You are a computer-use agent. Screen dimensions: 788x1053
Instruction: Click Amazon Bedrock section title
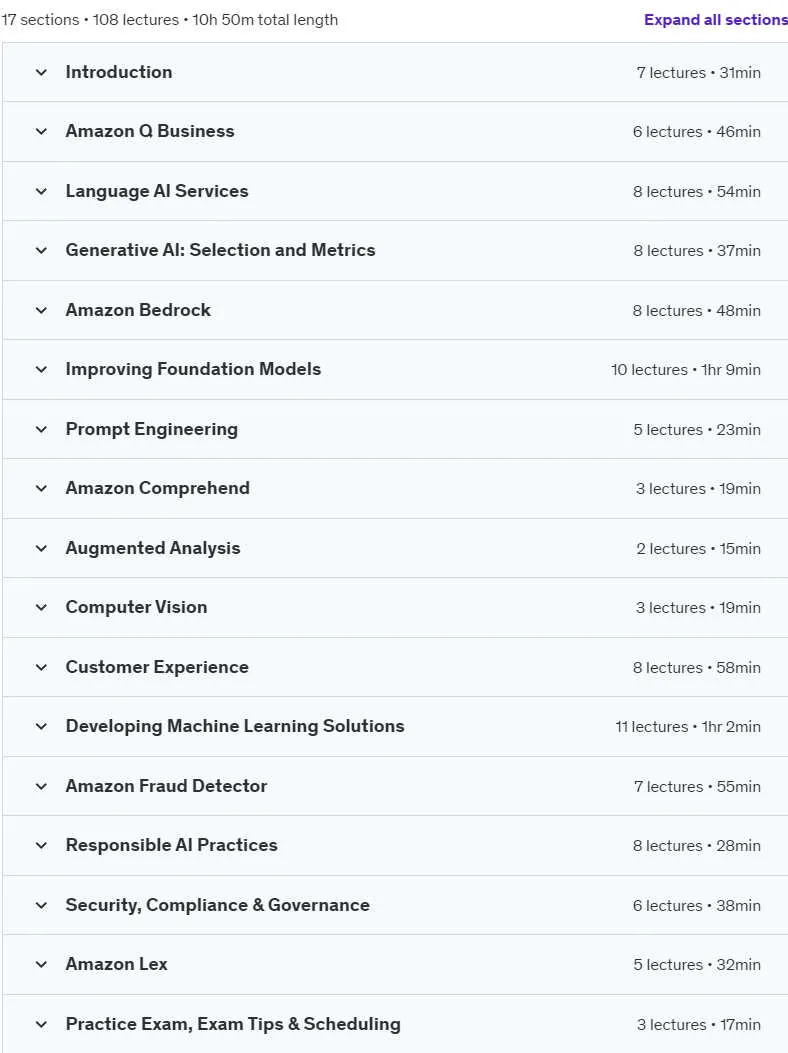pos(138,310)
